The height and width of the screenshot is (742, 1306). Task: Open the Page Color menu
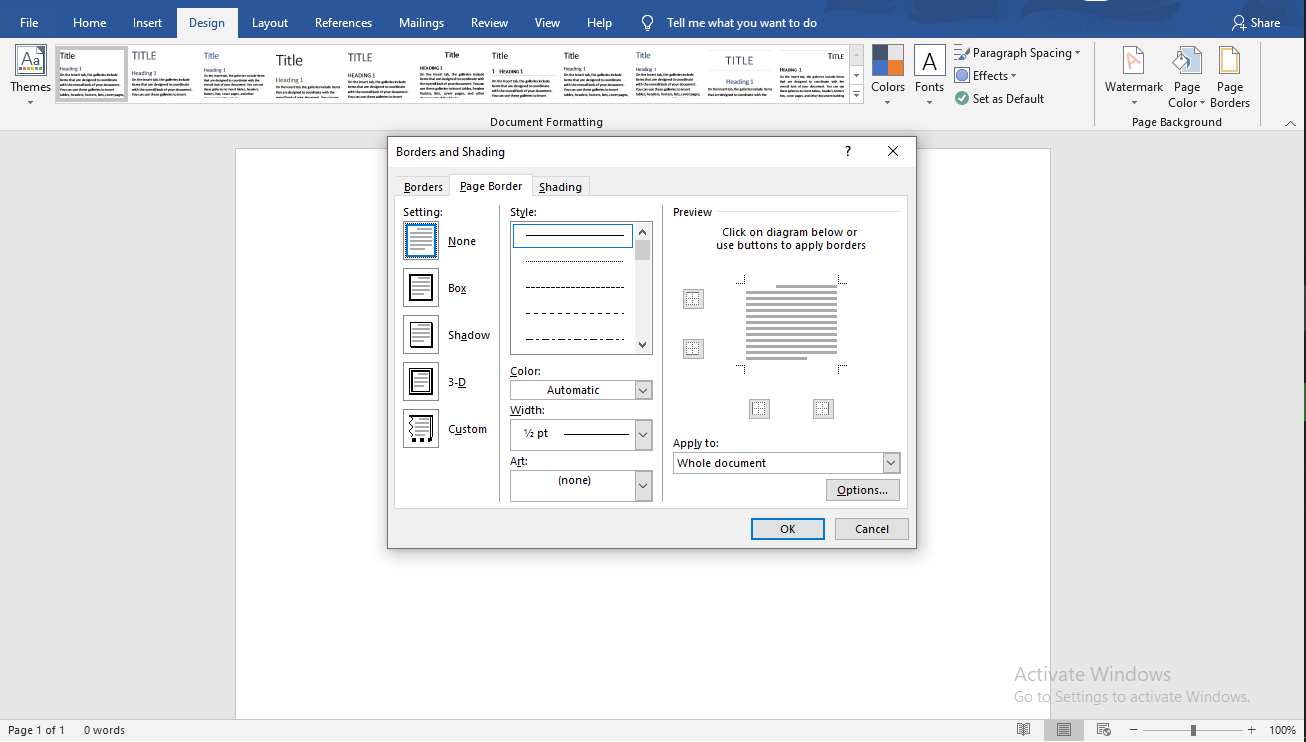point(1187,75)
